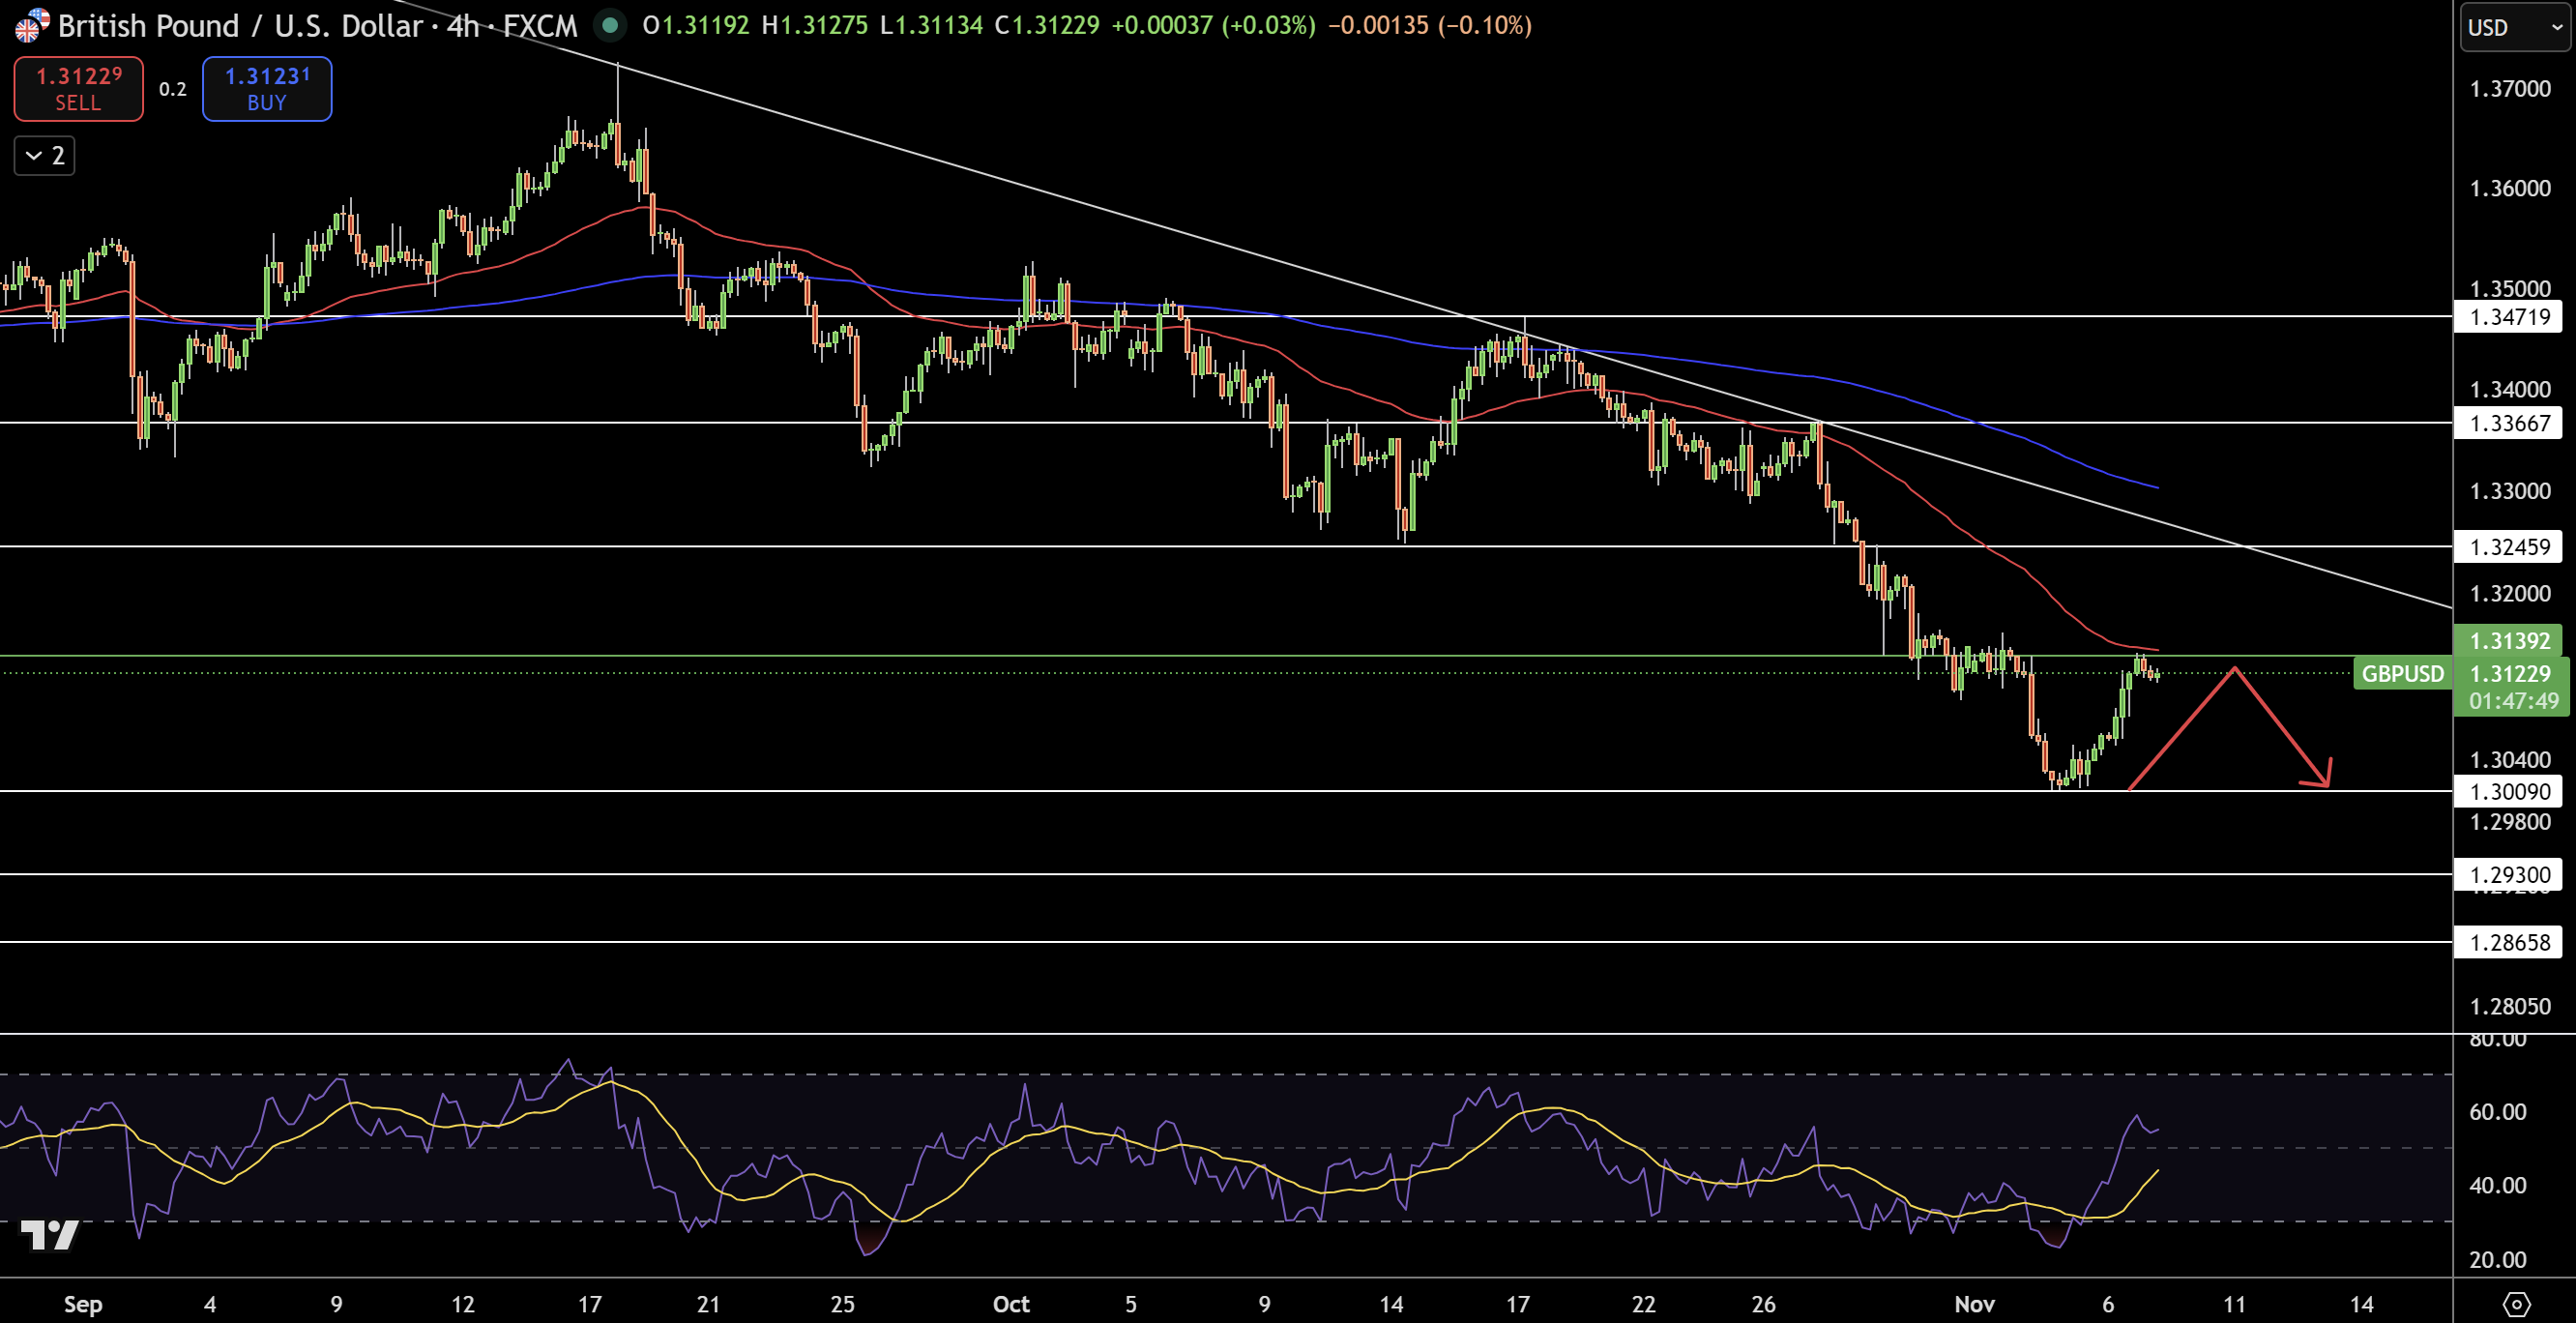Click the BUY button showing 1.31231
The width and height of the screenshot is (2576, 1323).
266,89
